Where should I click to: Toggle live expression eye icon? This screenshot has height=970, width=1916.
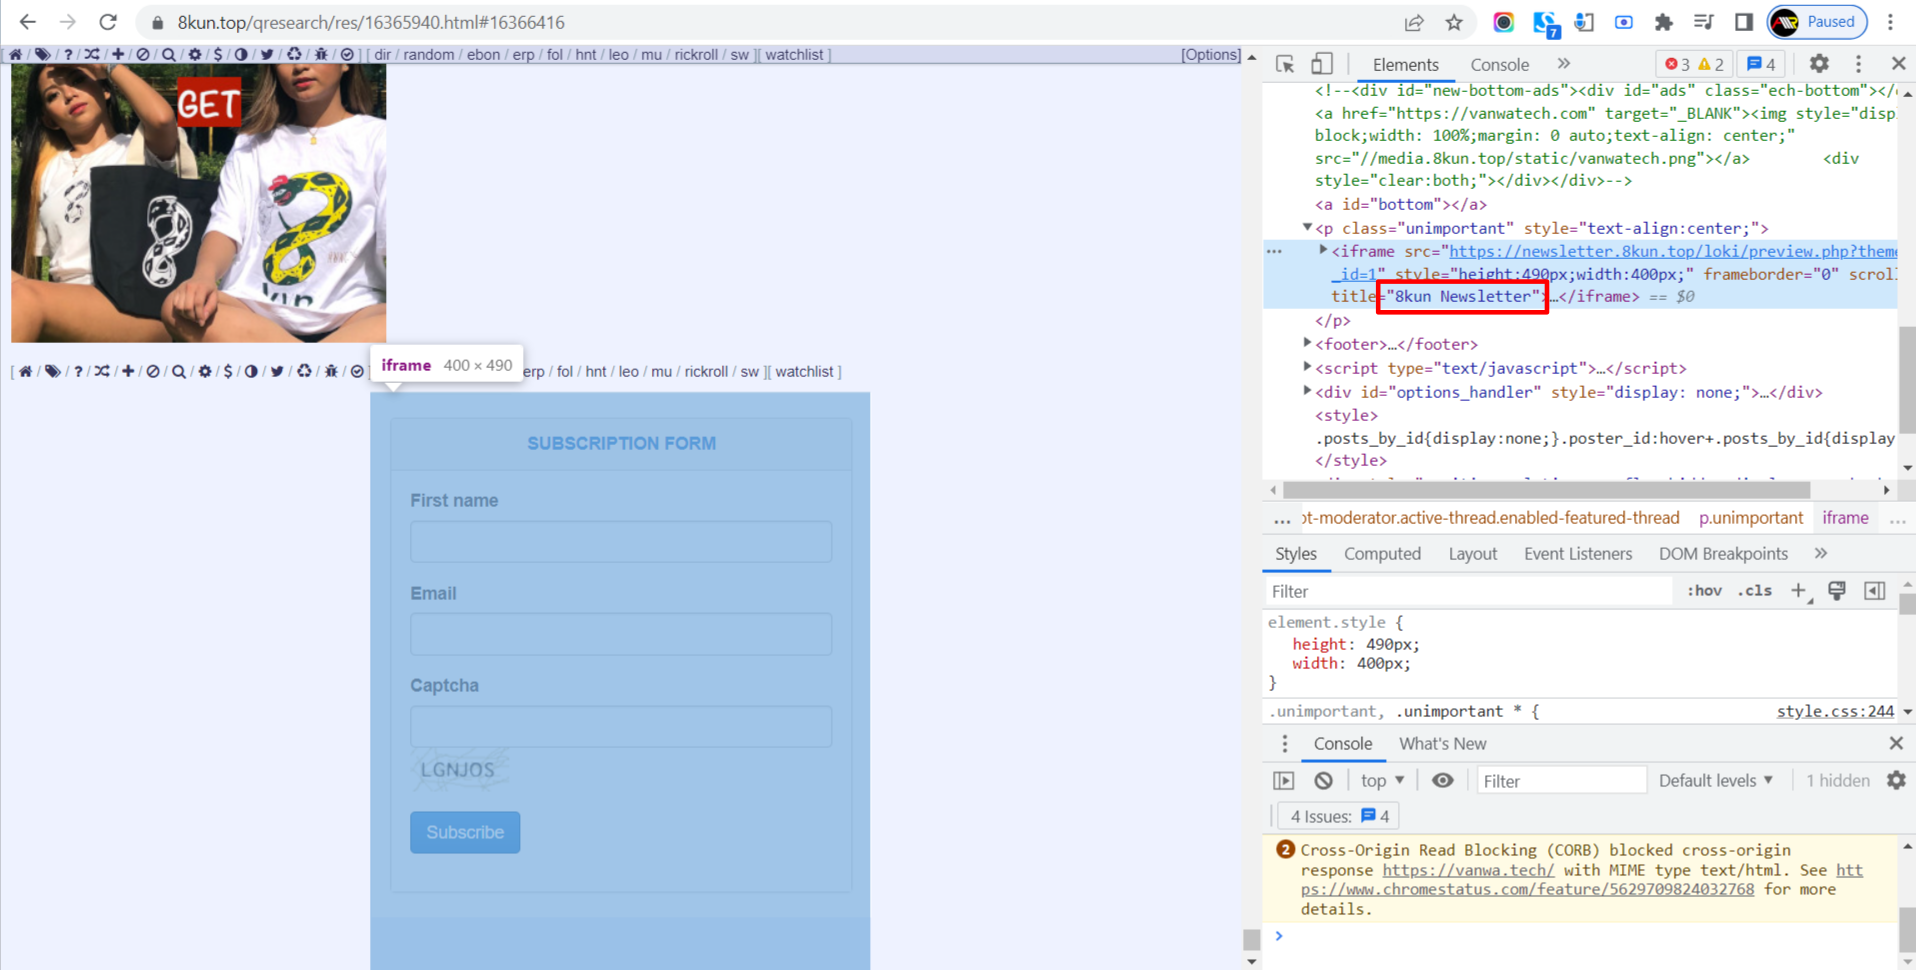[1442, 781]
